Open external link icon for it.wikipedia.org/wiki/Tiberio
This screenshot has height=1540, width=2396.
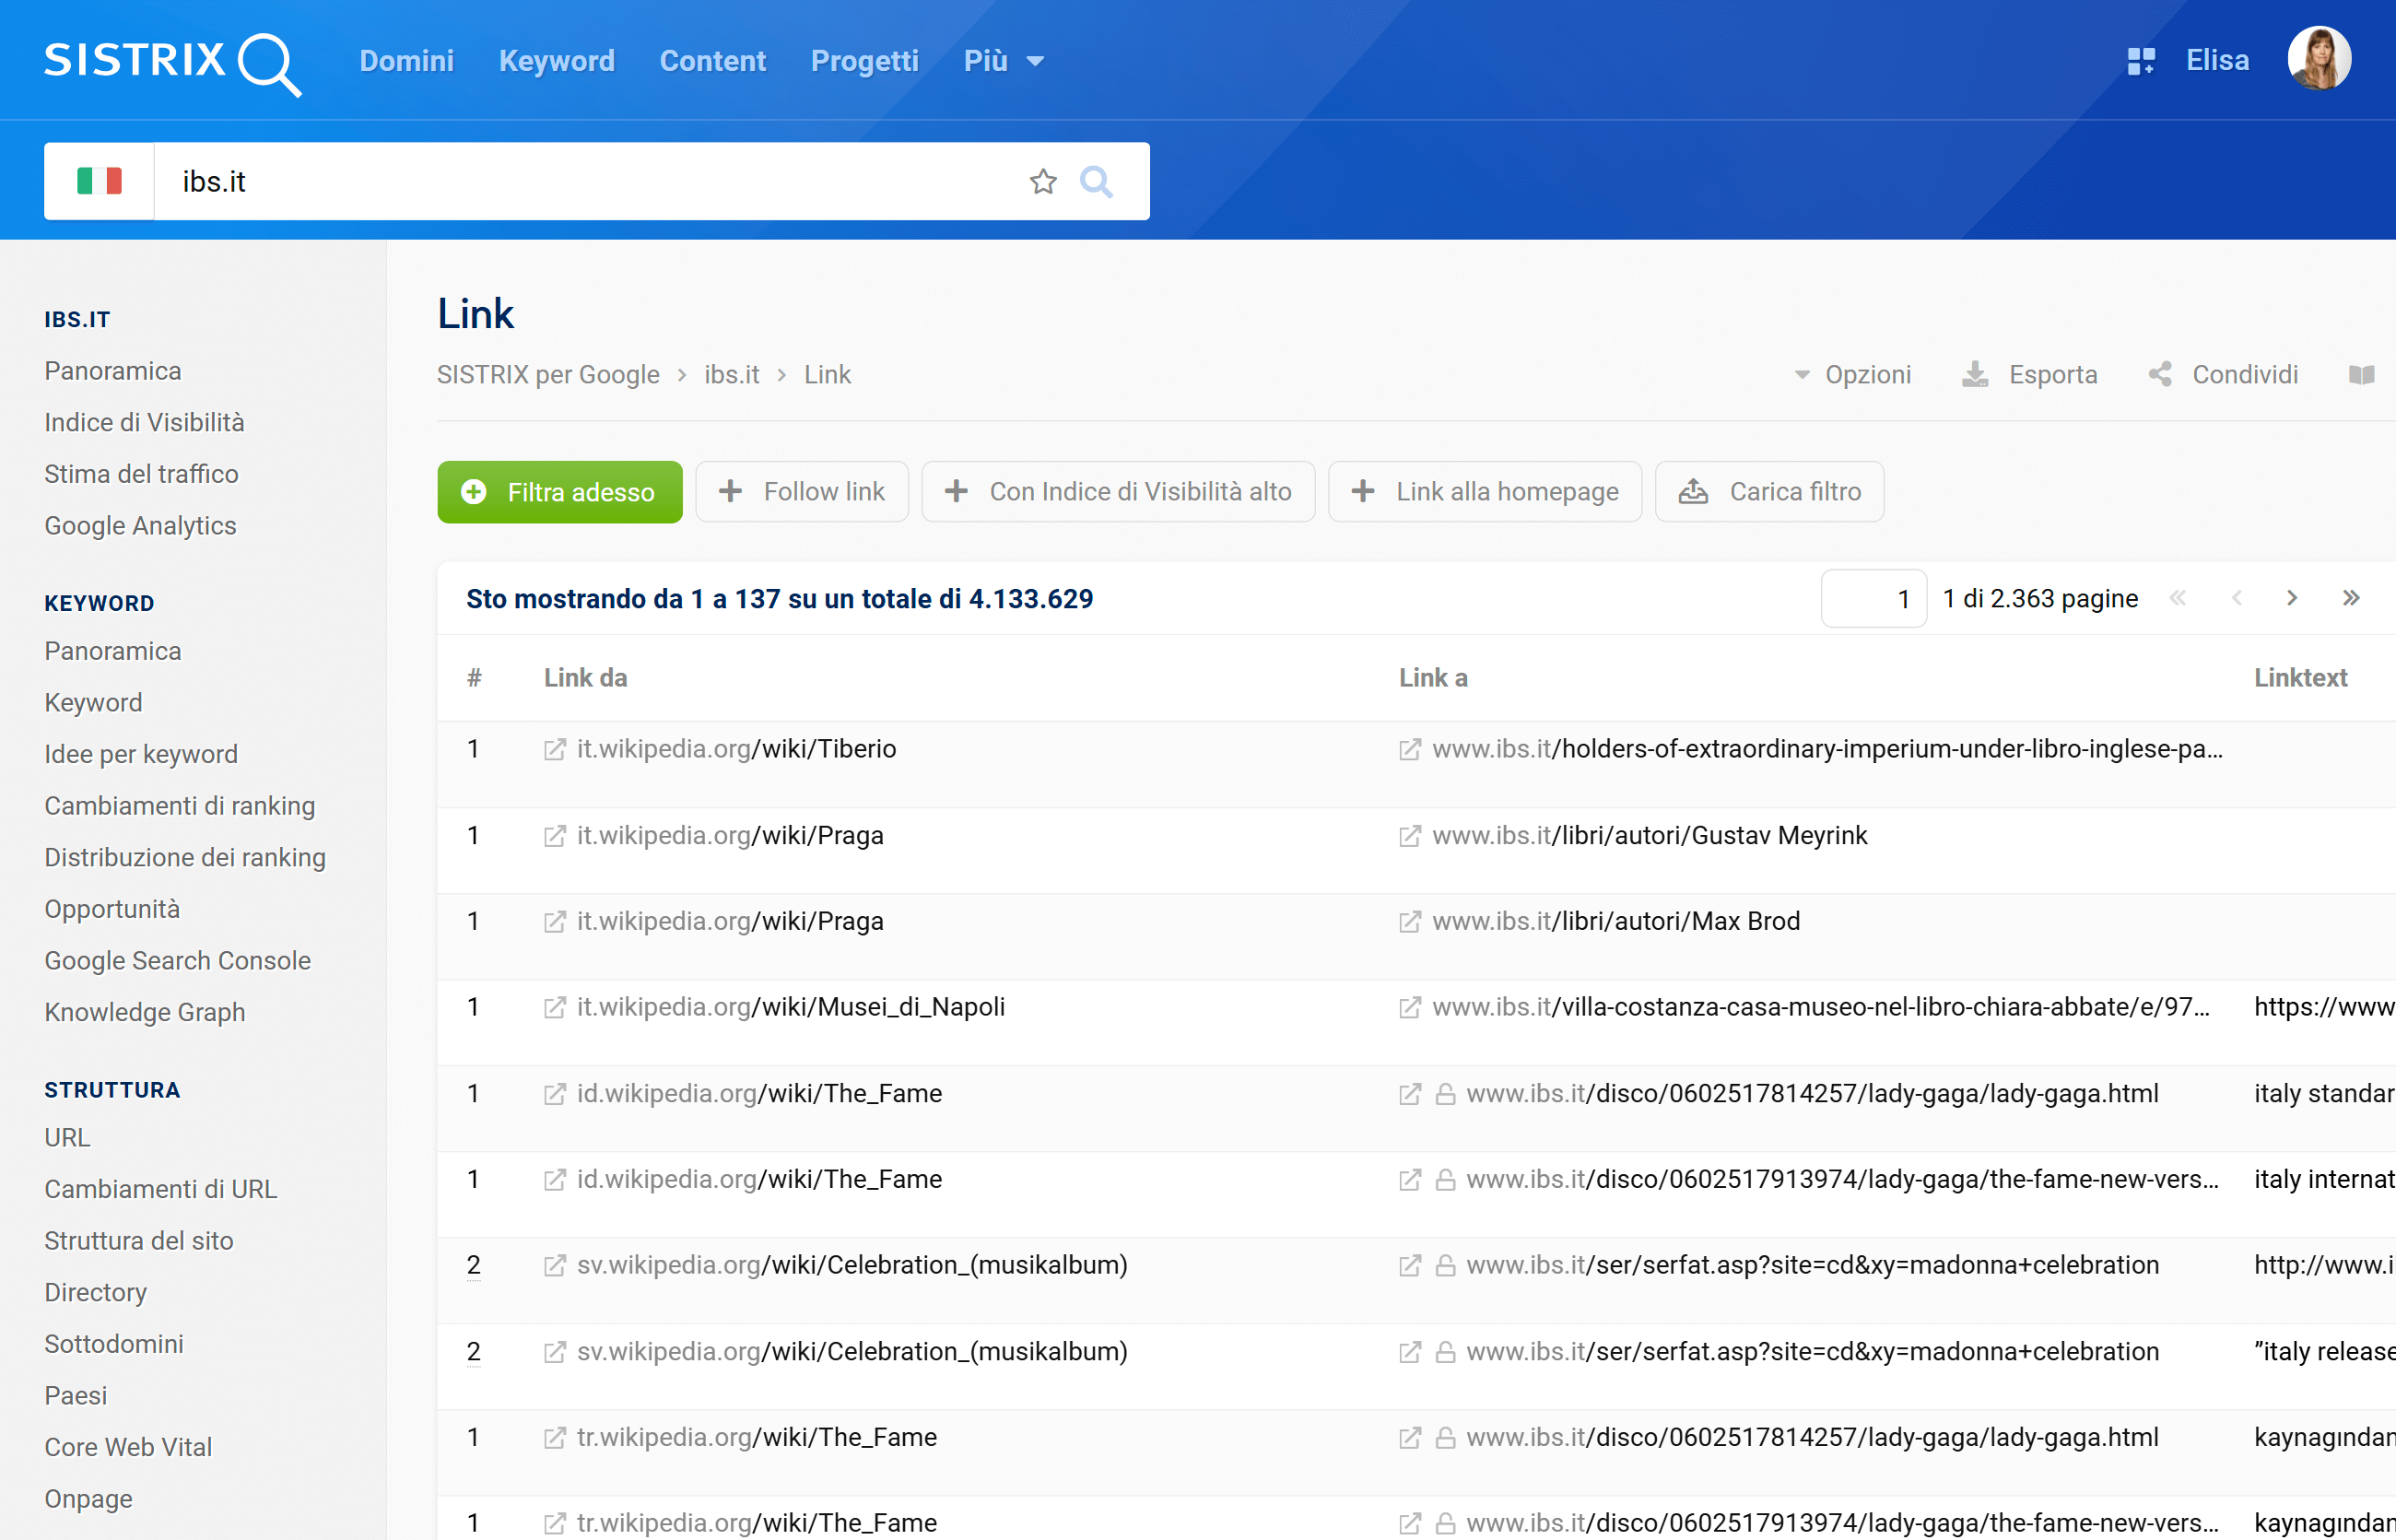click(x=554, y=750)
